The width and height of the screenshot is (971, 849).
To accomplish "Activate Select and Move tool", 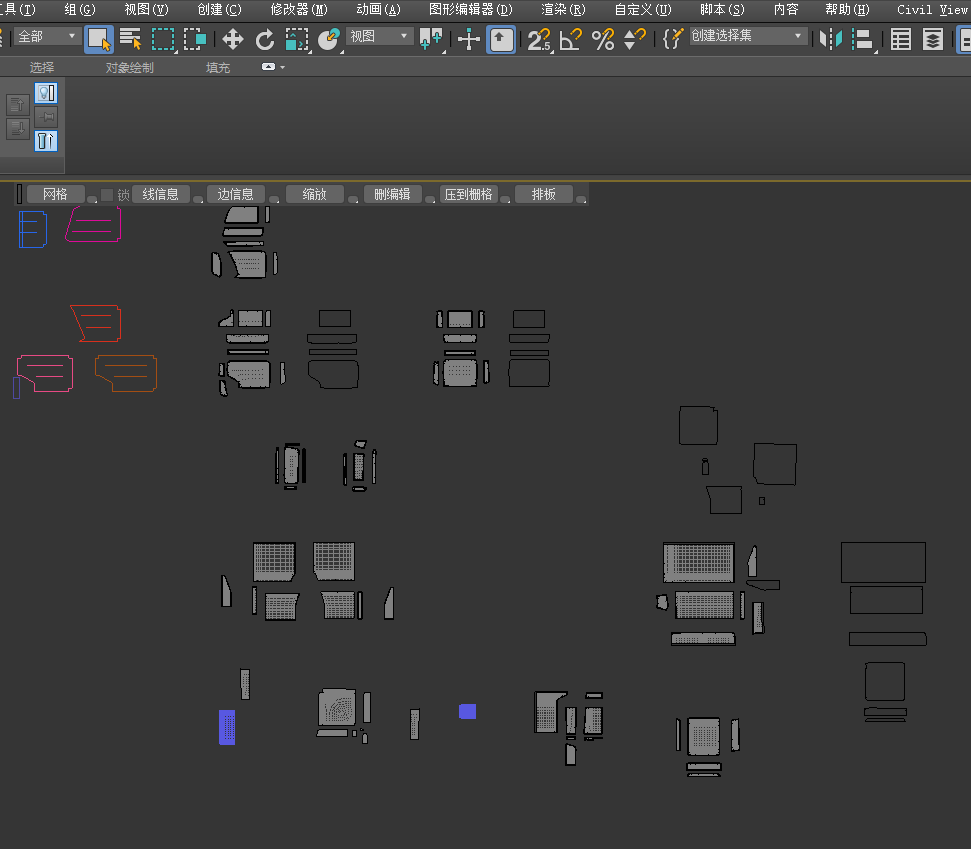I will point(232,40).
